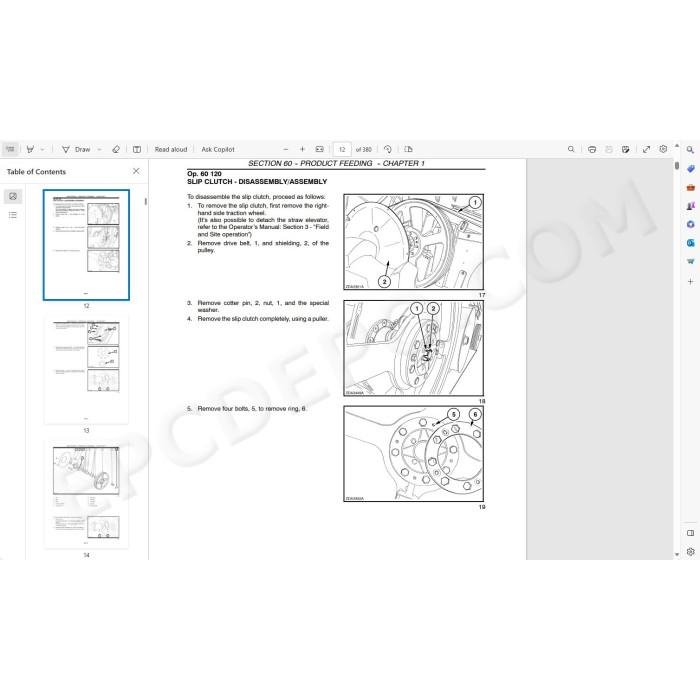Click the 'Table of Contents' panel title

[x=36, y=171]
